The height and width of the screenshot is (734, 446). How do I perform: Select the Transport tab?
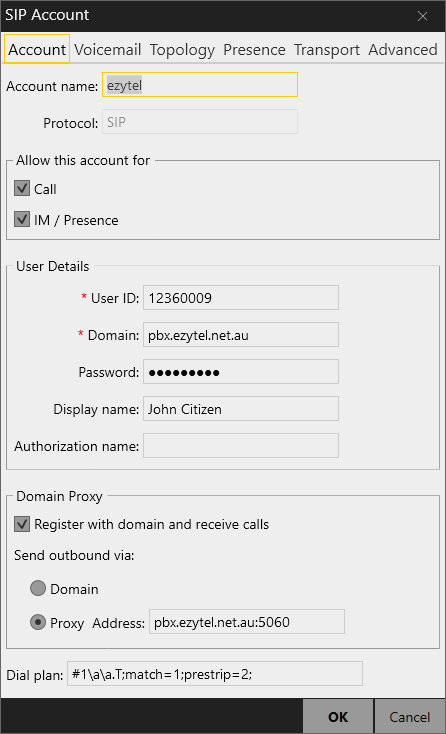pos(327,50)
